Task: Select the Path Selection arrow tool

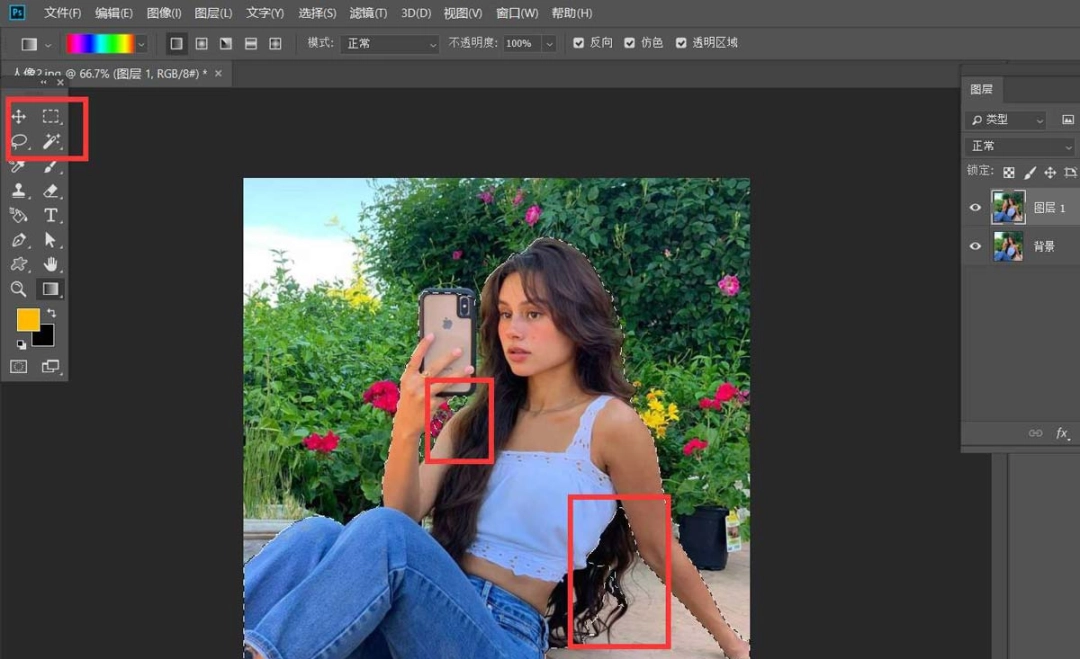Action: [50, 240]
